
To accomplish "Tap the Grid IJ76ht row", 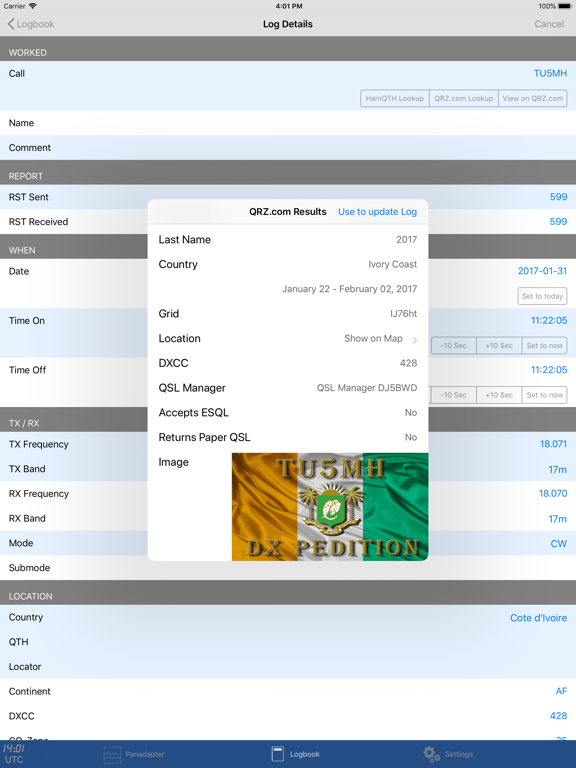I will [x=288, y=313].
